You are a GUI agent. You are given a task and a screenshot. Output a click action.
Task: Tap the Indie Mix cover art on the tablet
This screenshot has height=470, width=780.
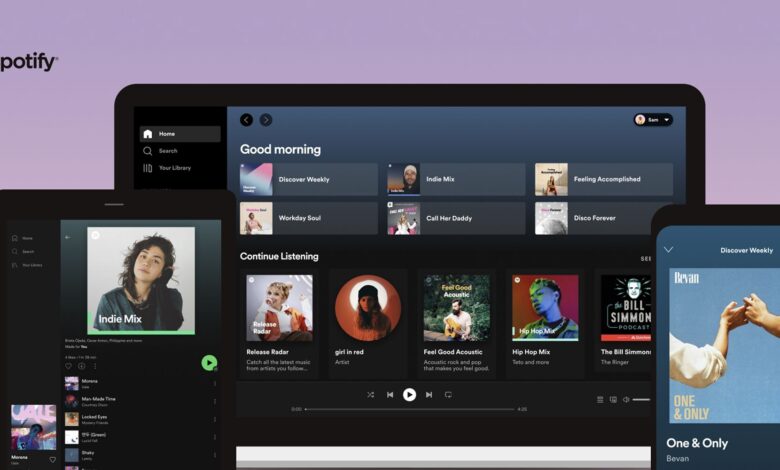(141, 281)
